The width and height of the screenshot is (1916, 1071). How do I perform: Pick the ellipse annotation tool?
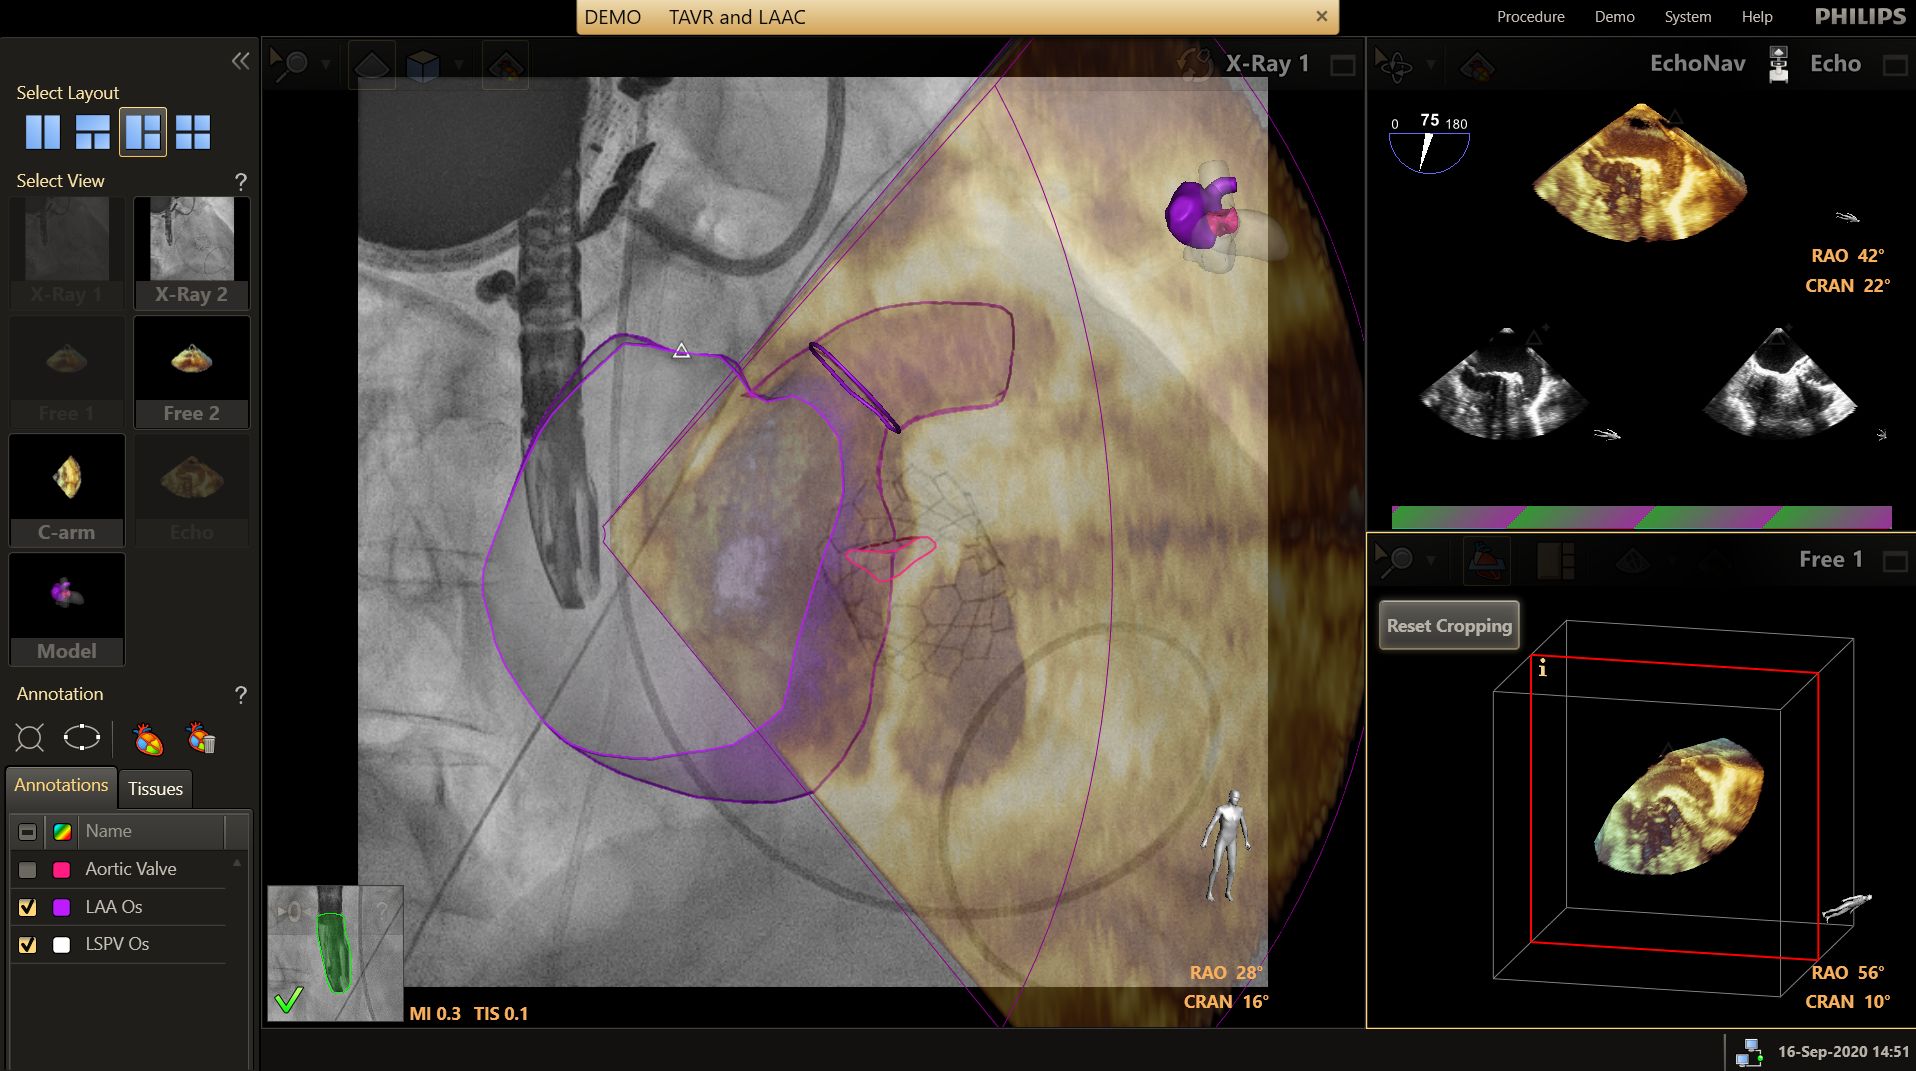click(x=82, y=739)
